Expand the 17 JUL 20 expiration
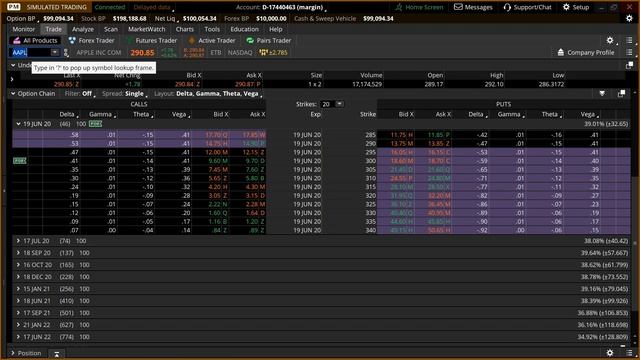 [x=18, y=241]
